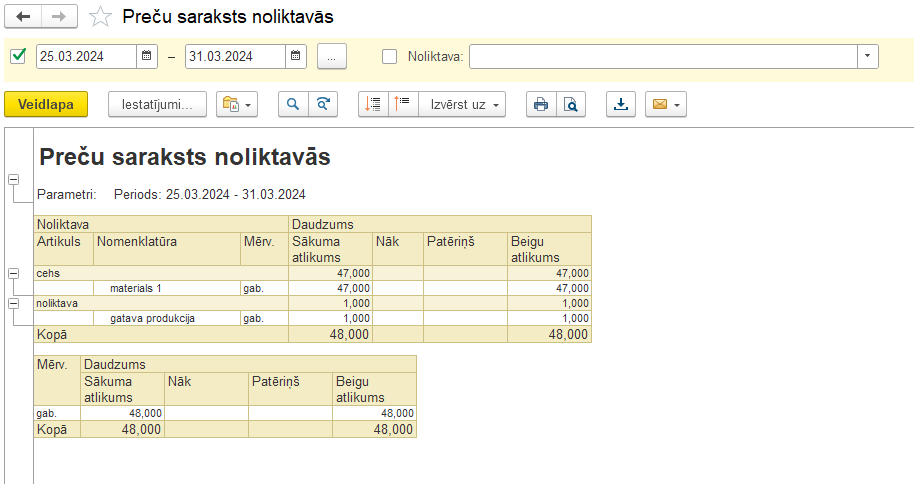Open print preview icon
Screen dimensions: 914x484
click(571, 104)
